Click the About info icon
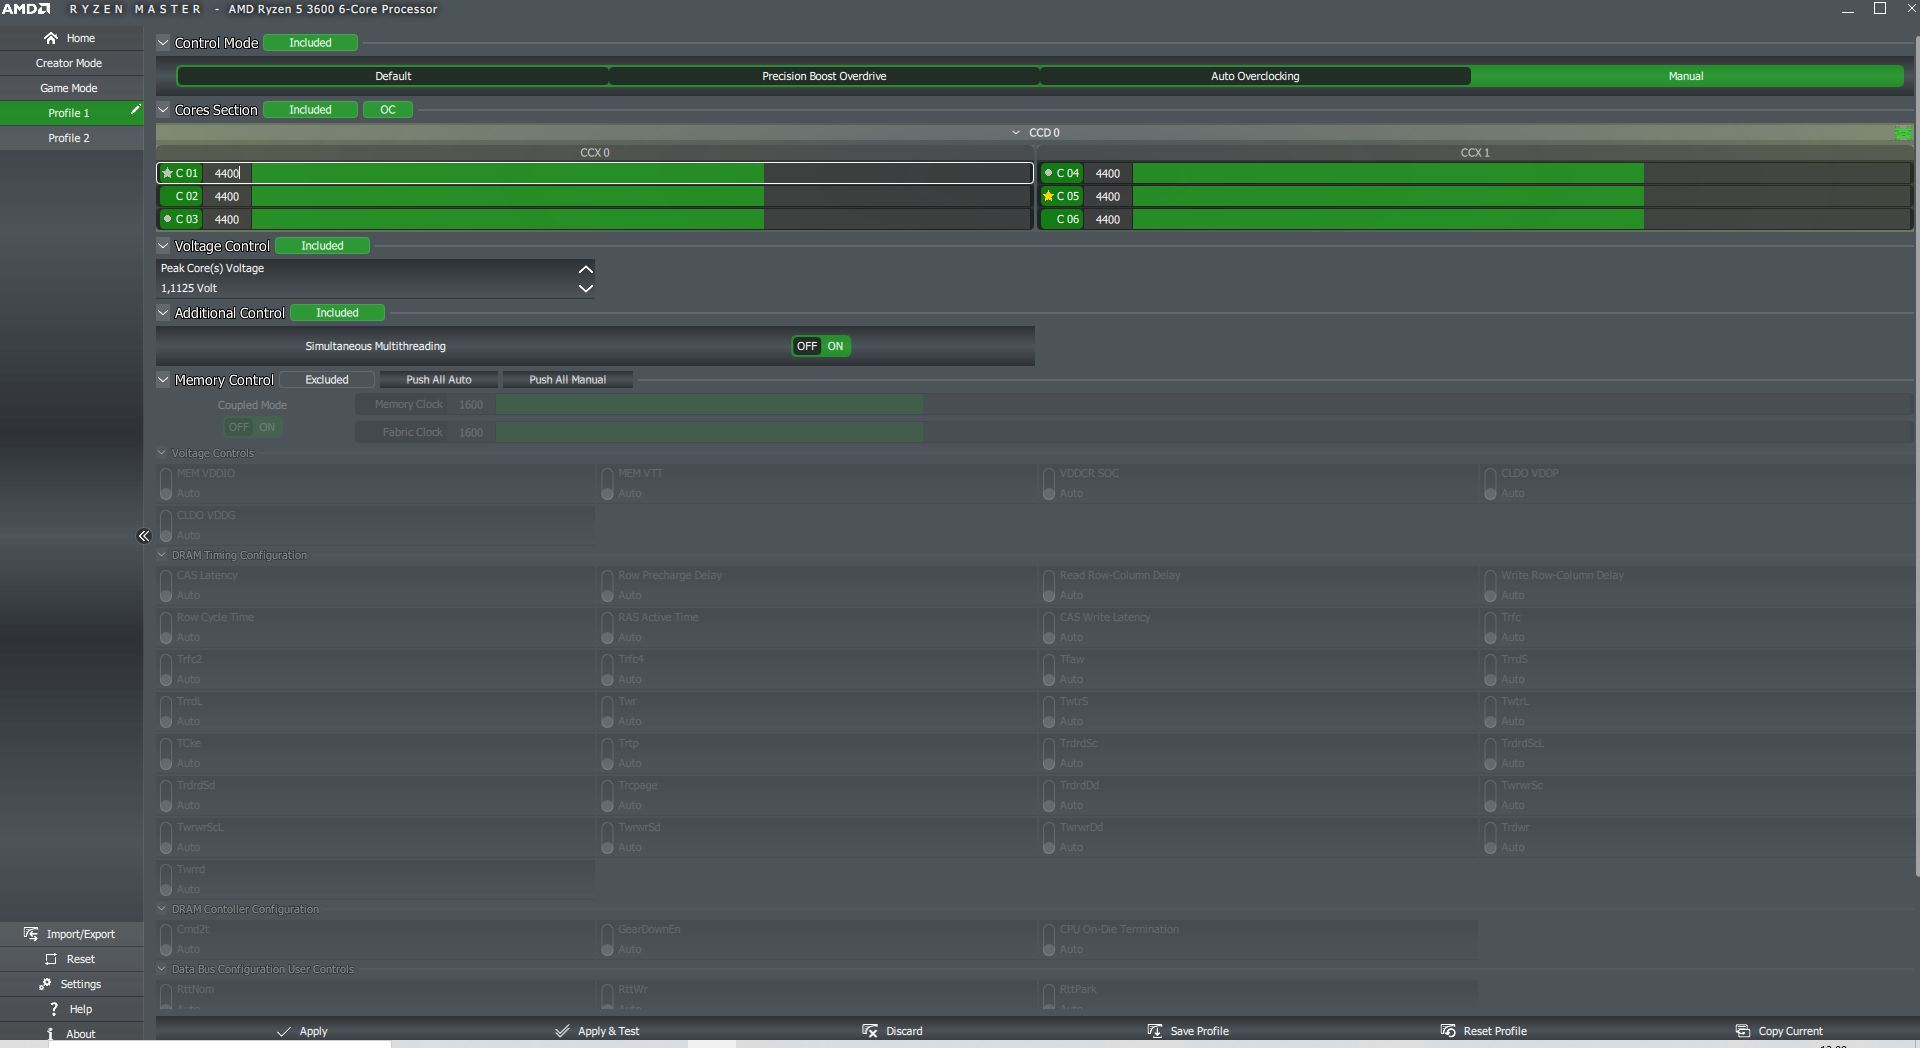The height and width of the screenshot is (1048, 1920). [50, 1034]
